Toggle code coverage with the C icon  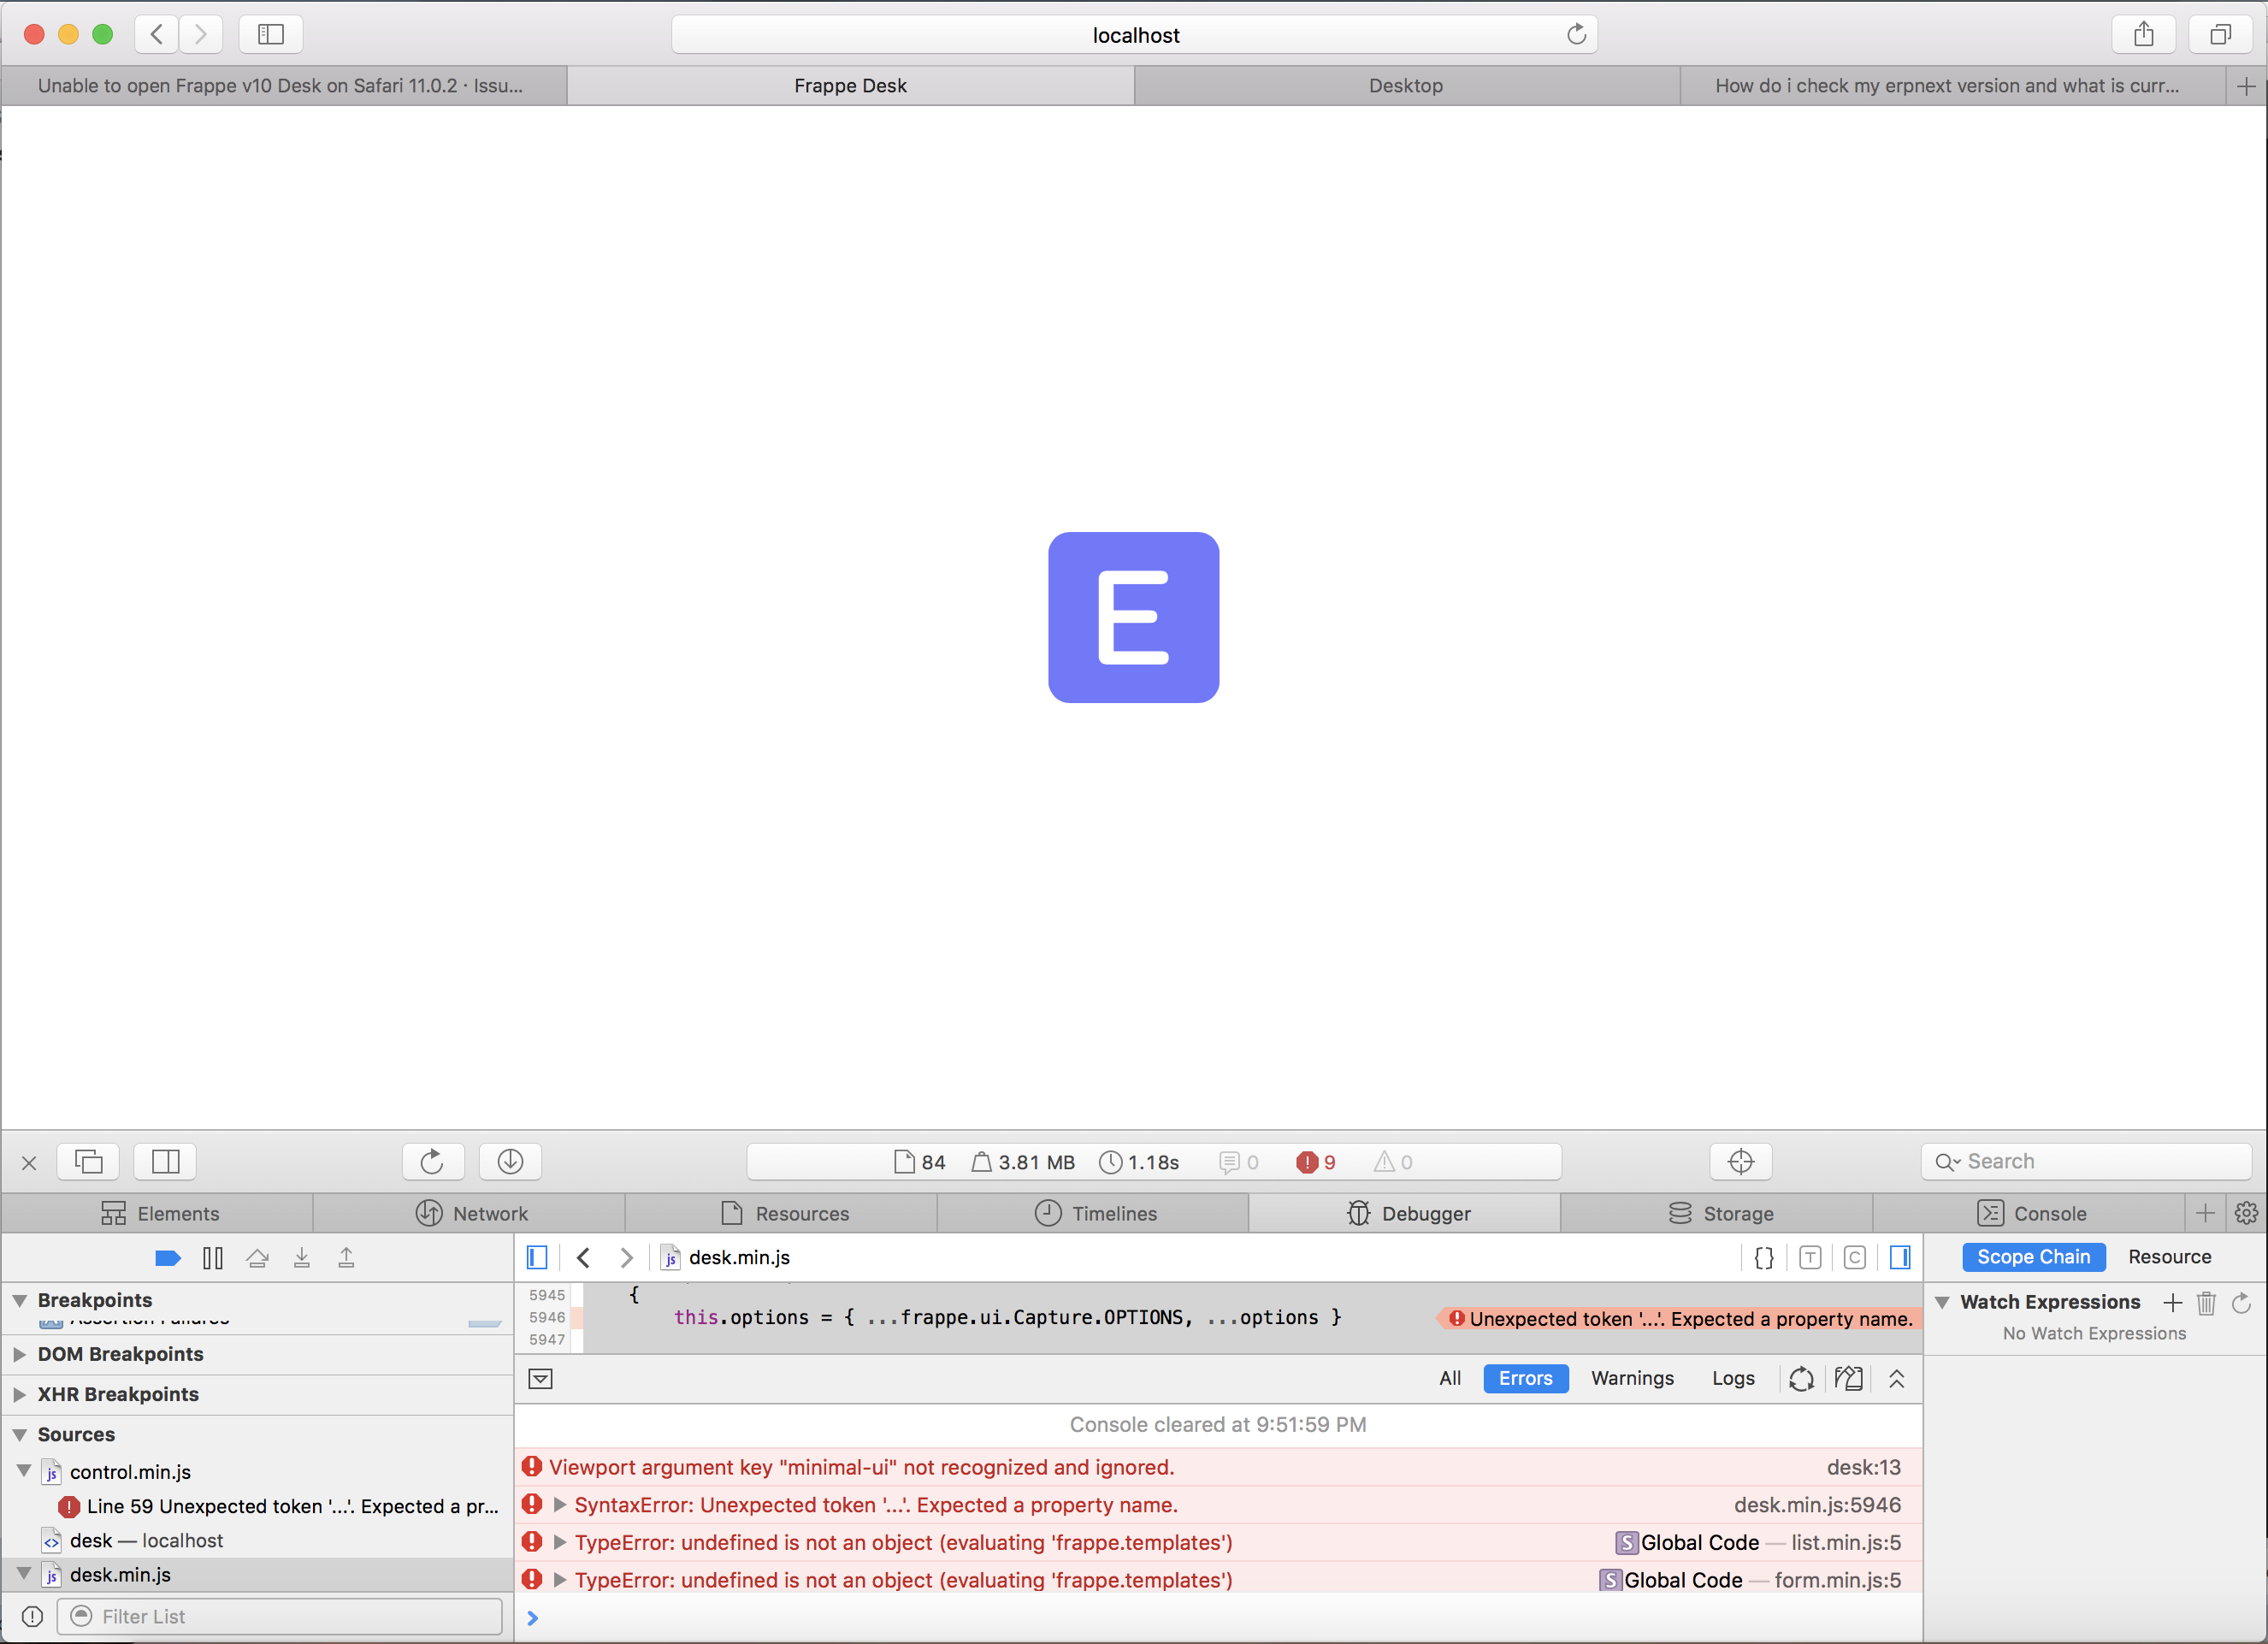pyautogui.click(x=1855, y=1257)
